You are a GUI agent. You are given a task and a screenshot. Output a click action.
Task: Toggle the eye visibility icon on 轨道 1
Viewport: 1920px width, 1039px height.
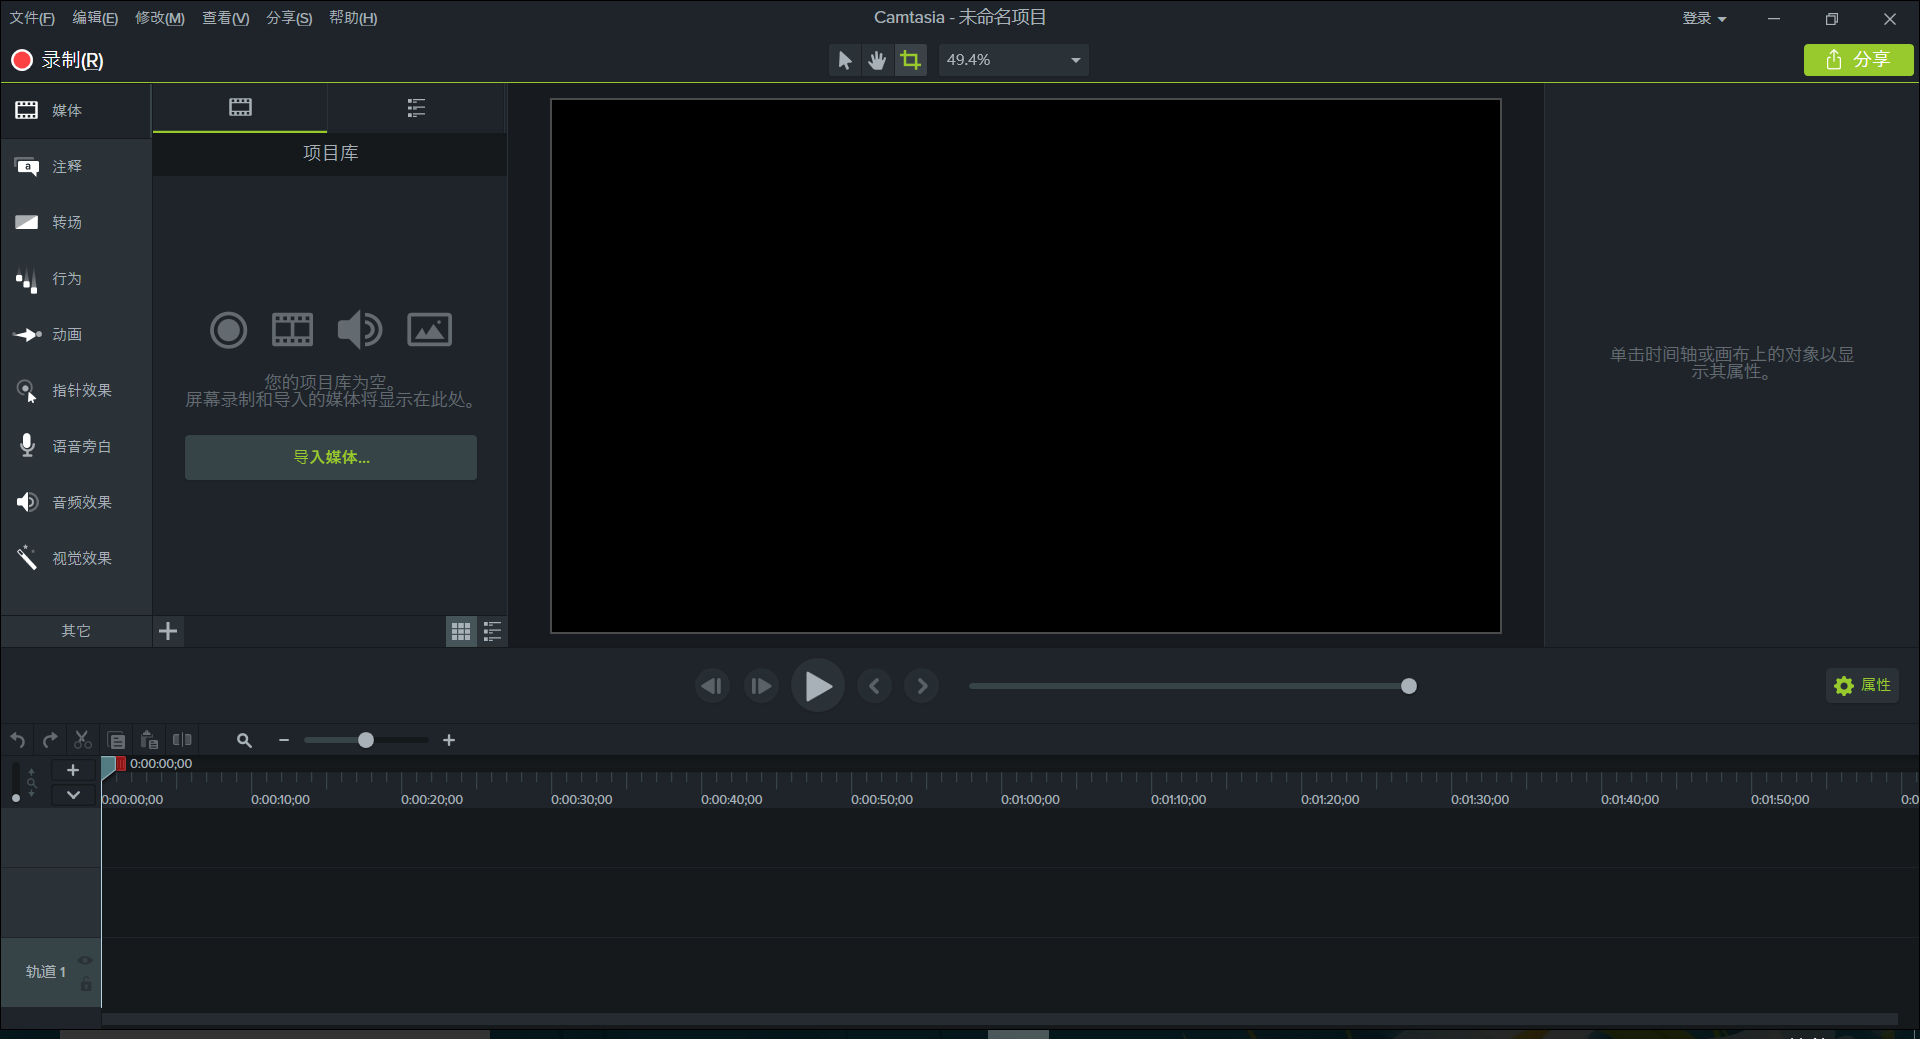pos(85,960)
